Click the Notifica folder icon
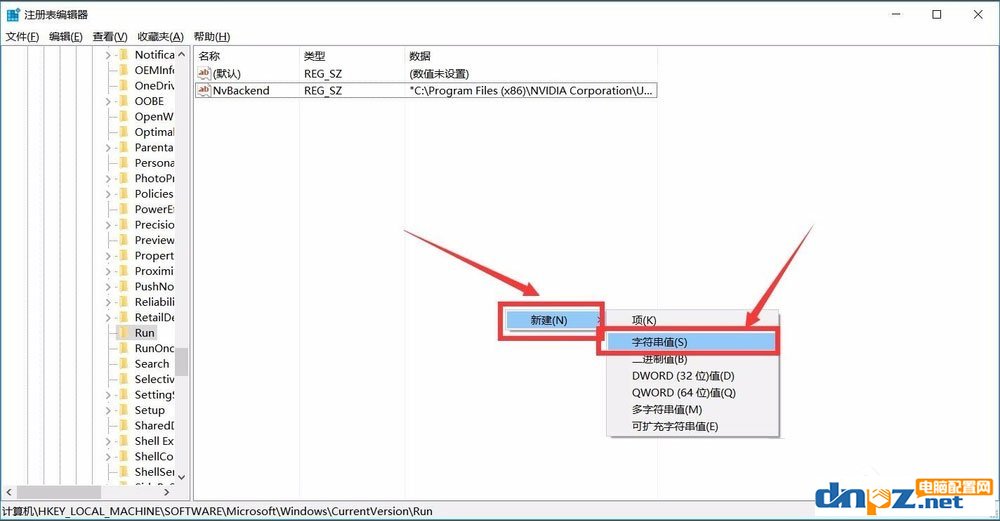The width and height of the screenshot is (1000, 521). [x=124, y=55]
